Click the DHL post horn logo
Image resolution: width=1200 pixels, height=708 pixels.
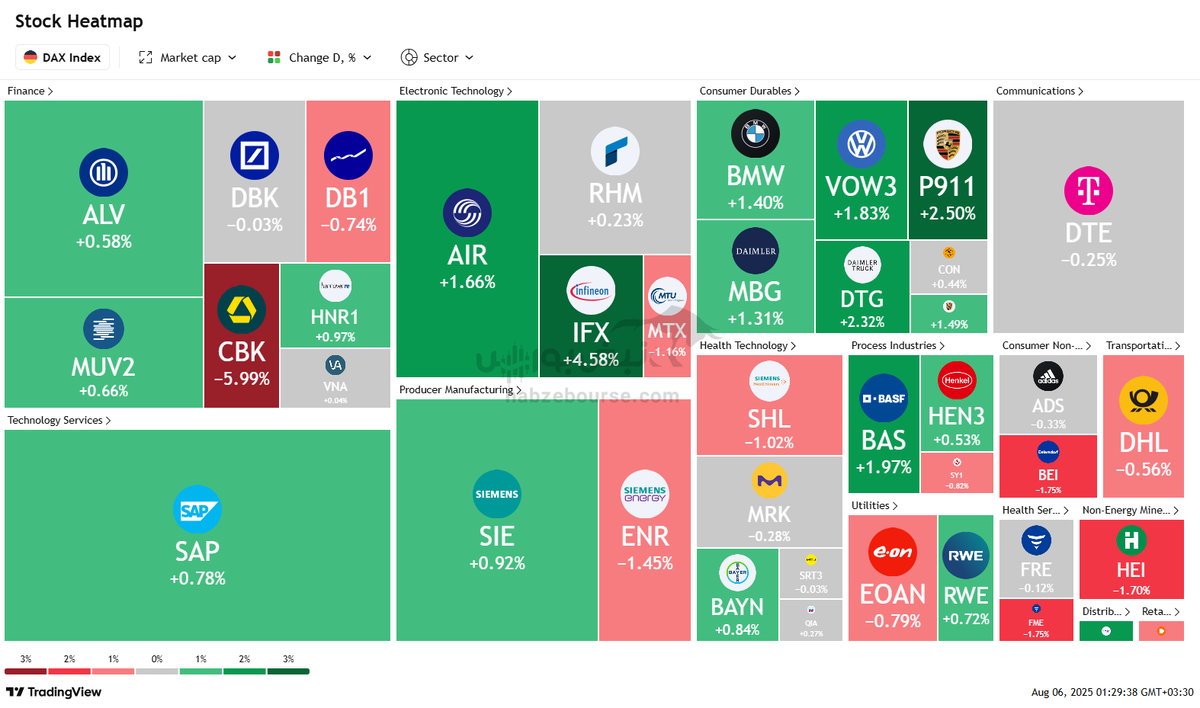point(1143,402)
